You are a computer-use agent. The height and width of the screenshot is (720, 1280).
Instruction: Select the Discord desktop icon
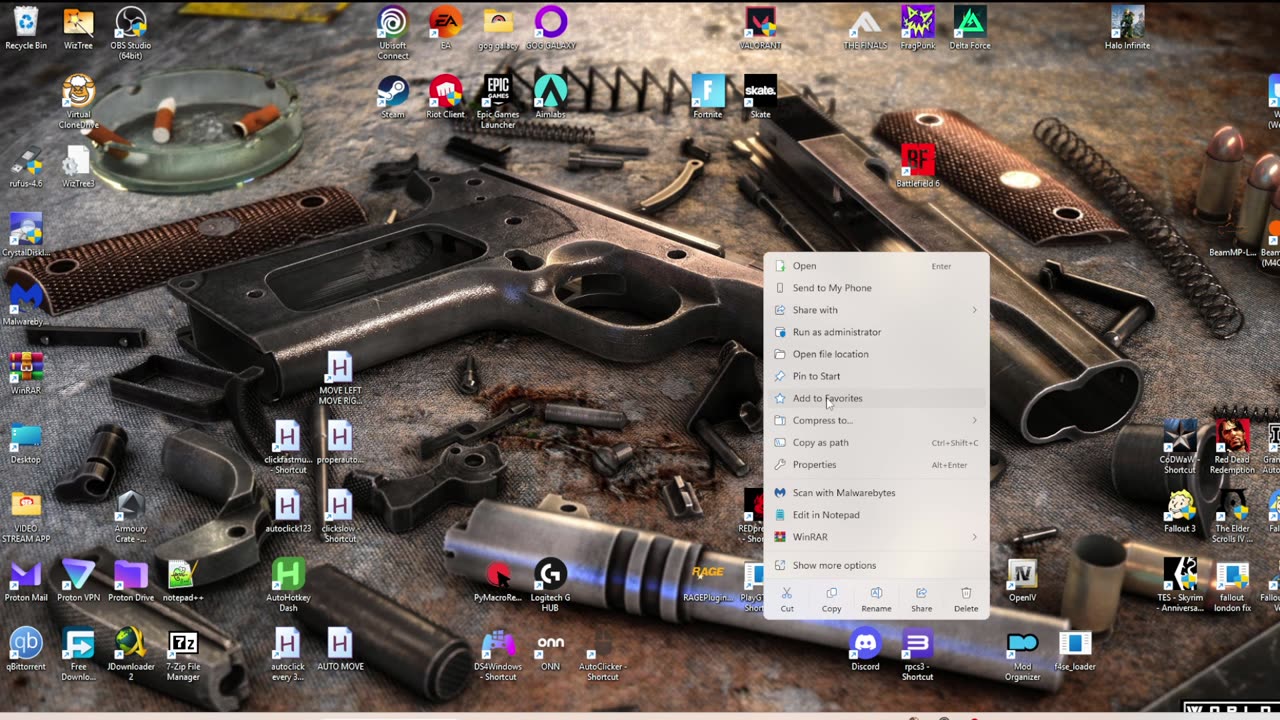pyautogui.click(x=865, y=649)
